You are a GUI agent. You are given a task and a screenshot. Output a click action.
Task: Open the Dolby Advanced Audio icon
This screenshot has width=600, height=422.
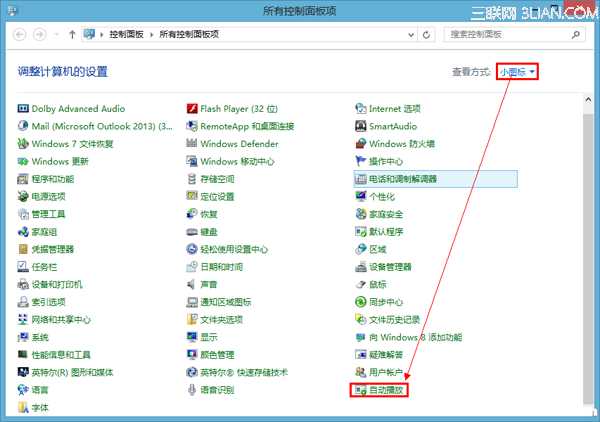(23, 109)
